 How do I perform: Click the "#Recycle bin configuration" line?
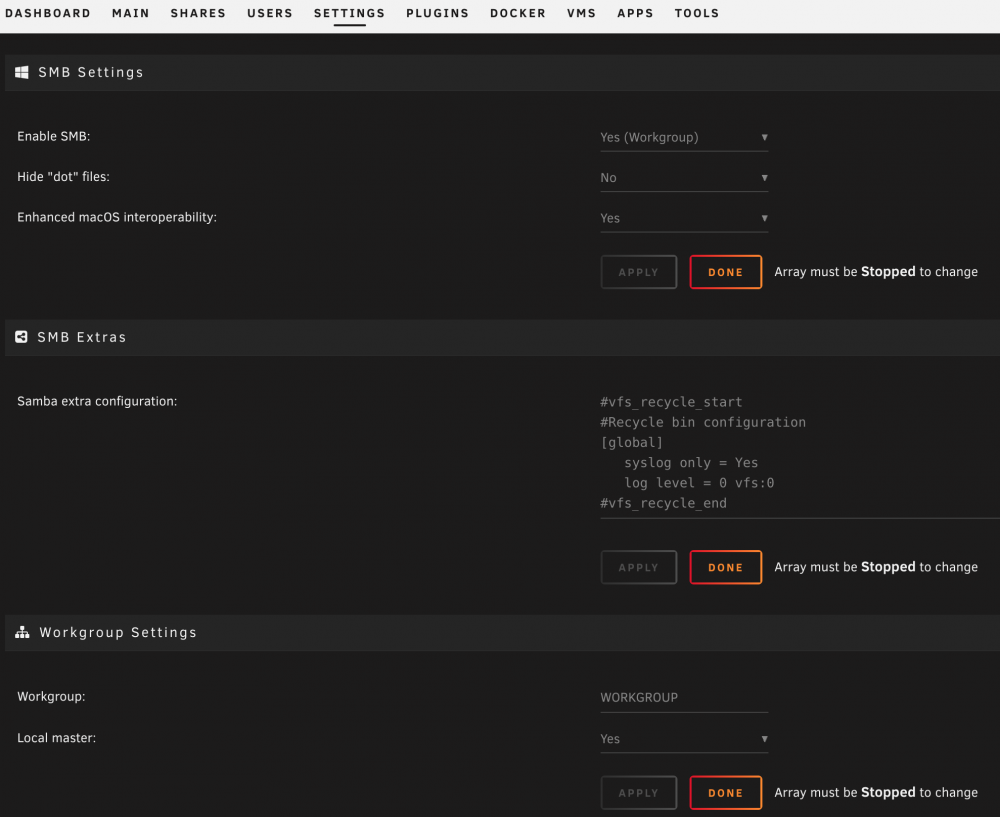(703, 422)
